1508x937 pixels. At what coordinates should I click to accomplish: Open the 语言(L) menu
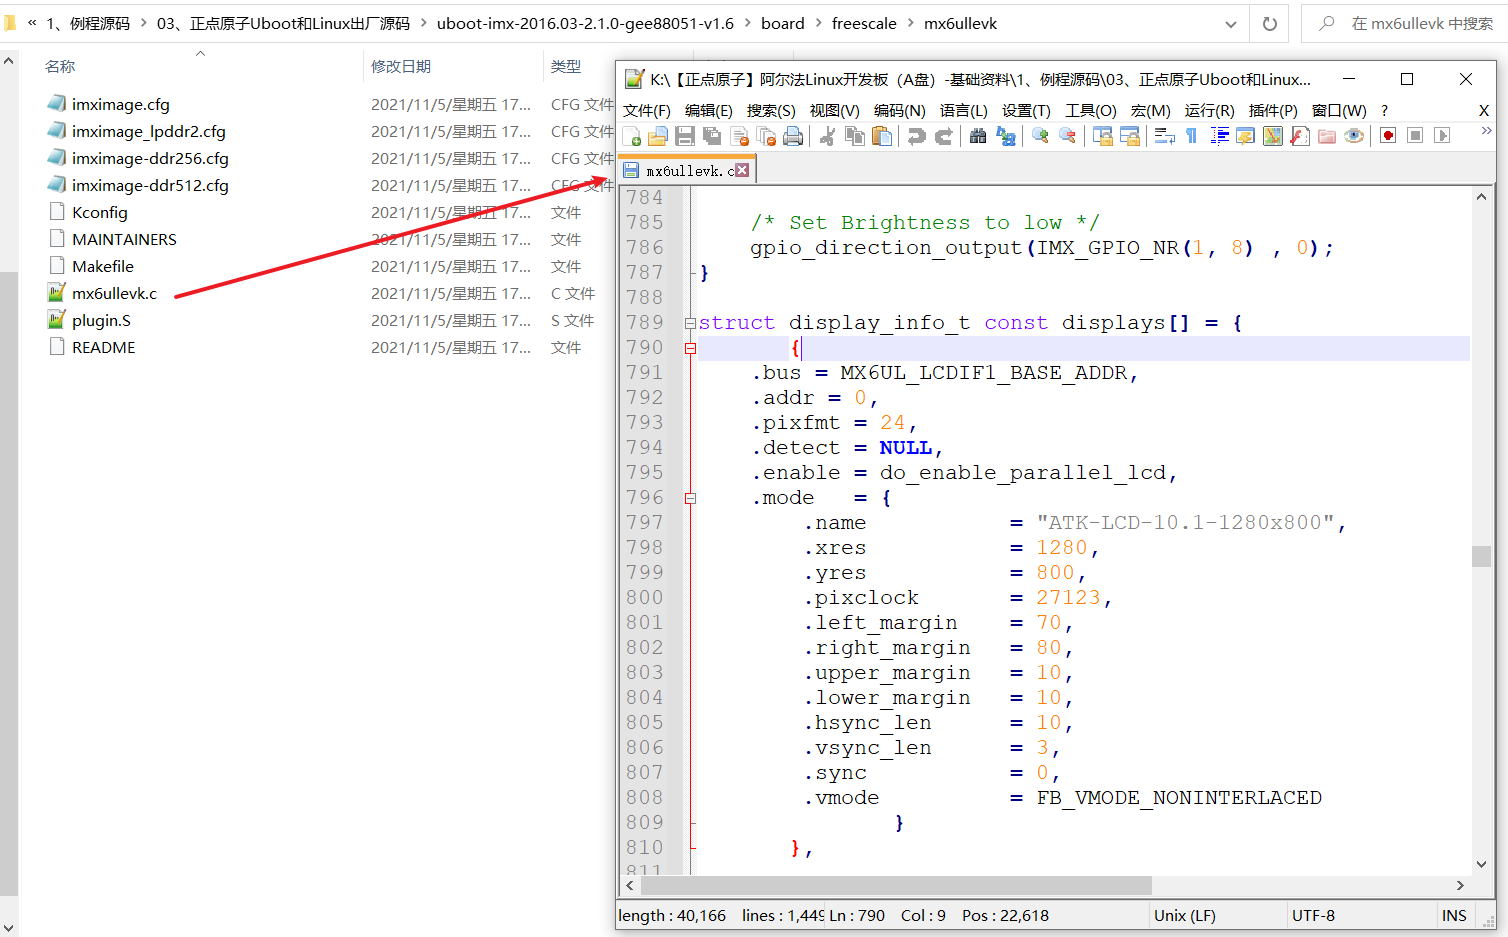963,110
